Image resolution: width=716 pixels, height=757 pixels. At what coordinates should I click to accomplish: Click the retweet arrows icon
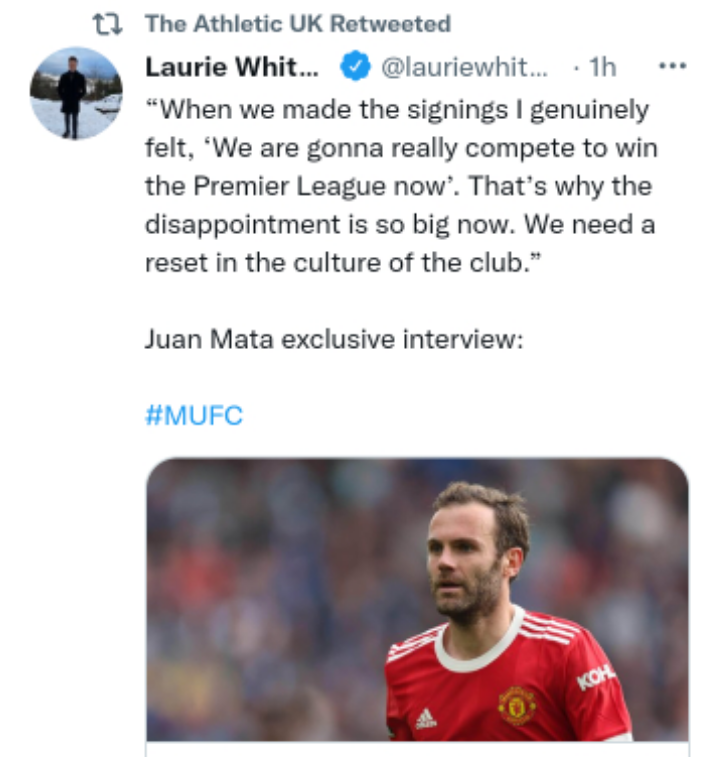tap(107, 25)
